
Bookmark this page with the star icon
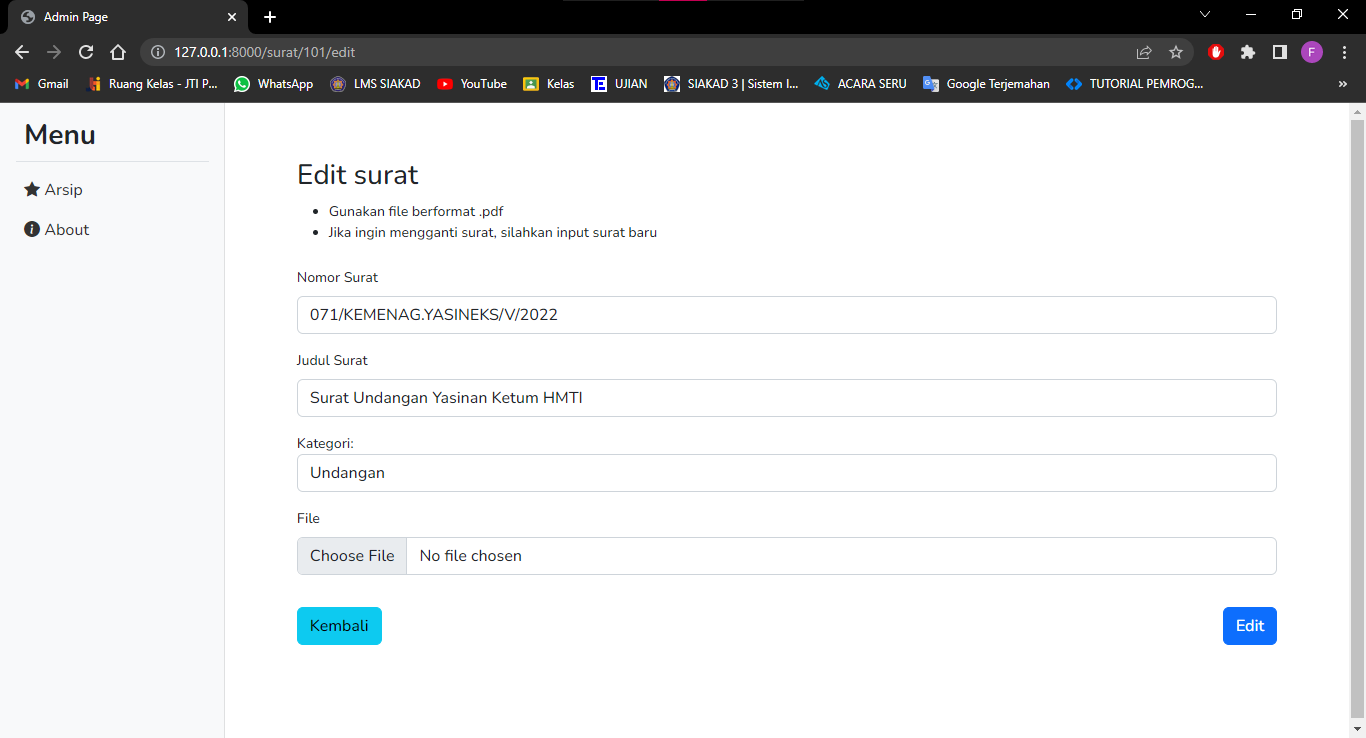point(1175,51)
